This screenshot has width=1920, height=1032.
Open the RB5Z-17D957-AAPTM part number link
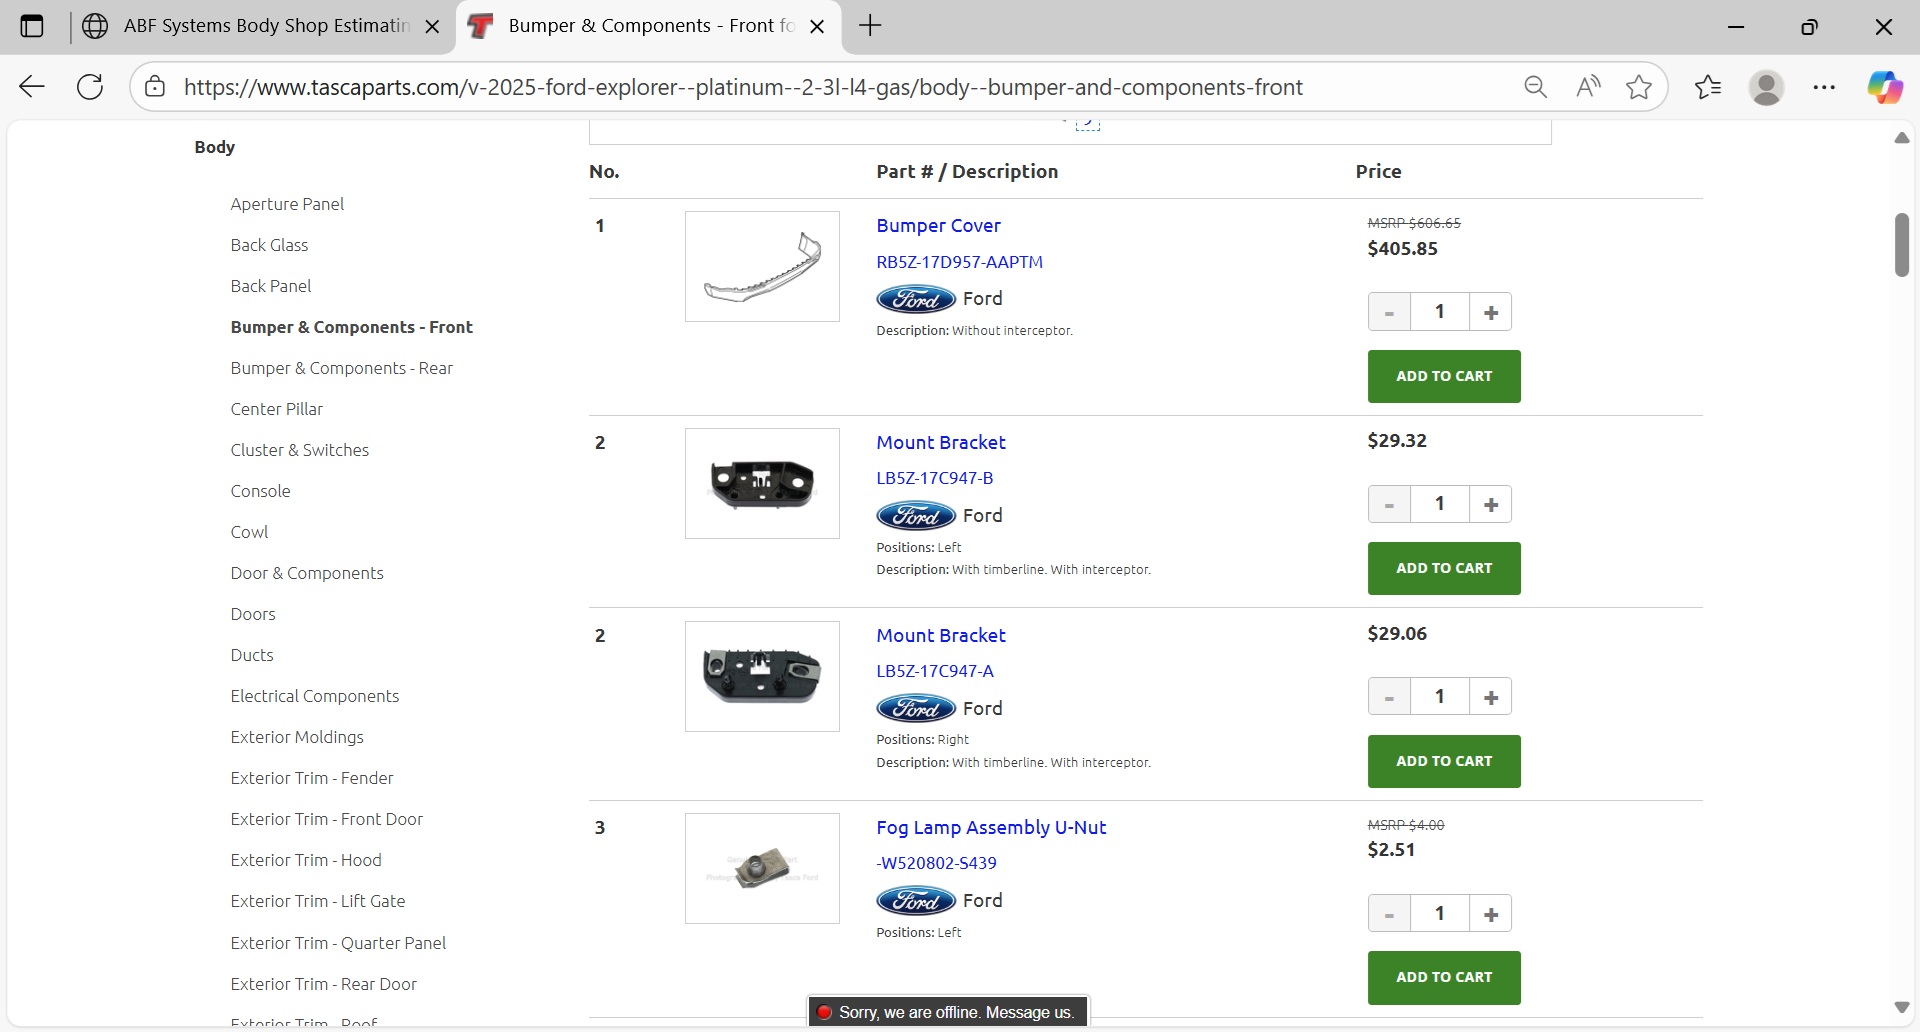[x=959, y=262]
